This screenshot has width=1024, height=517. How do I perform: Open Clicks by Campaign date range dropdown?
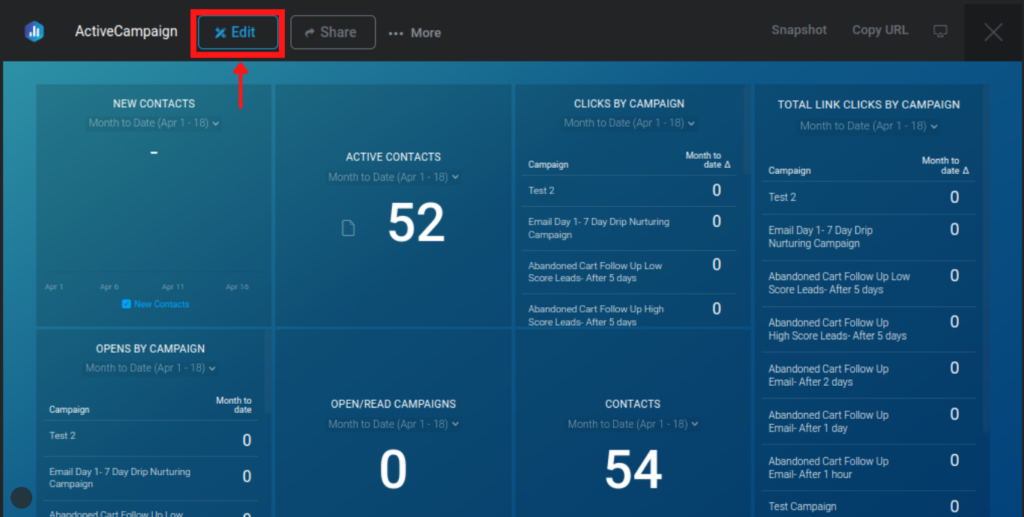pos(629,123)
